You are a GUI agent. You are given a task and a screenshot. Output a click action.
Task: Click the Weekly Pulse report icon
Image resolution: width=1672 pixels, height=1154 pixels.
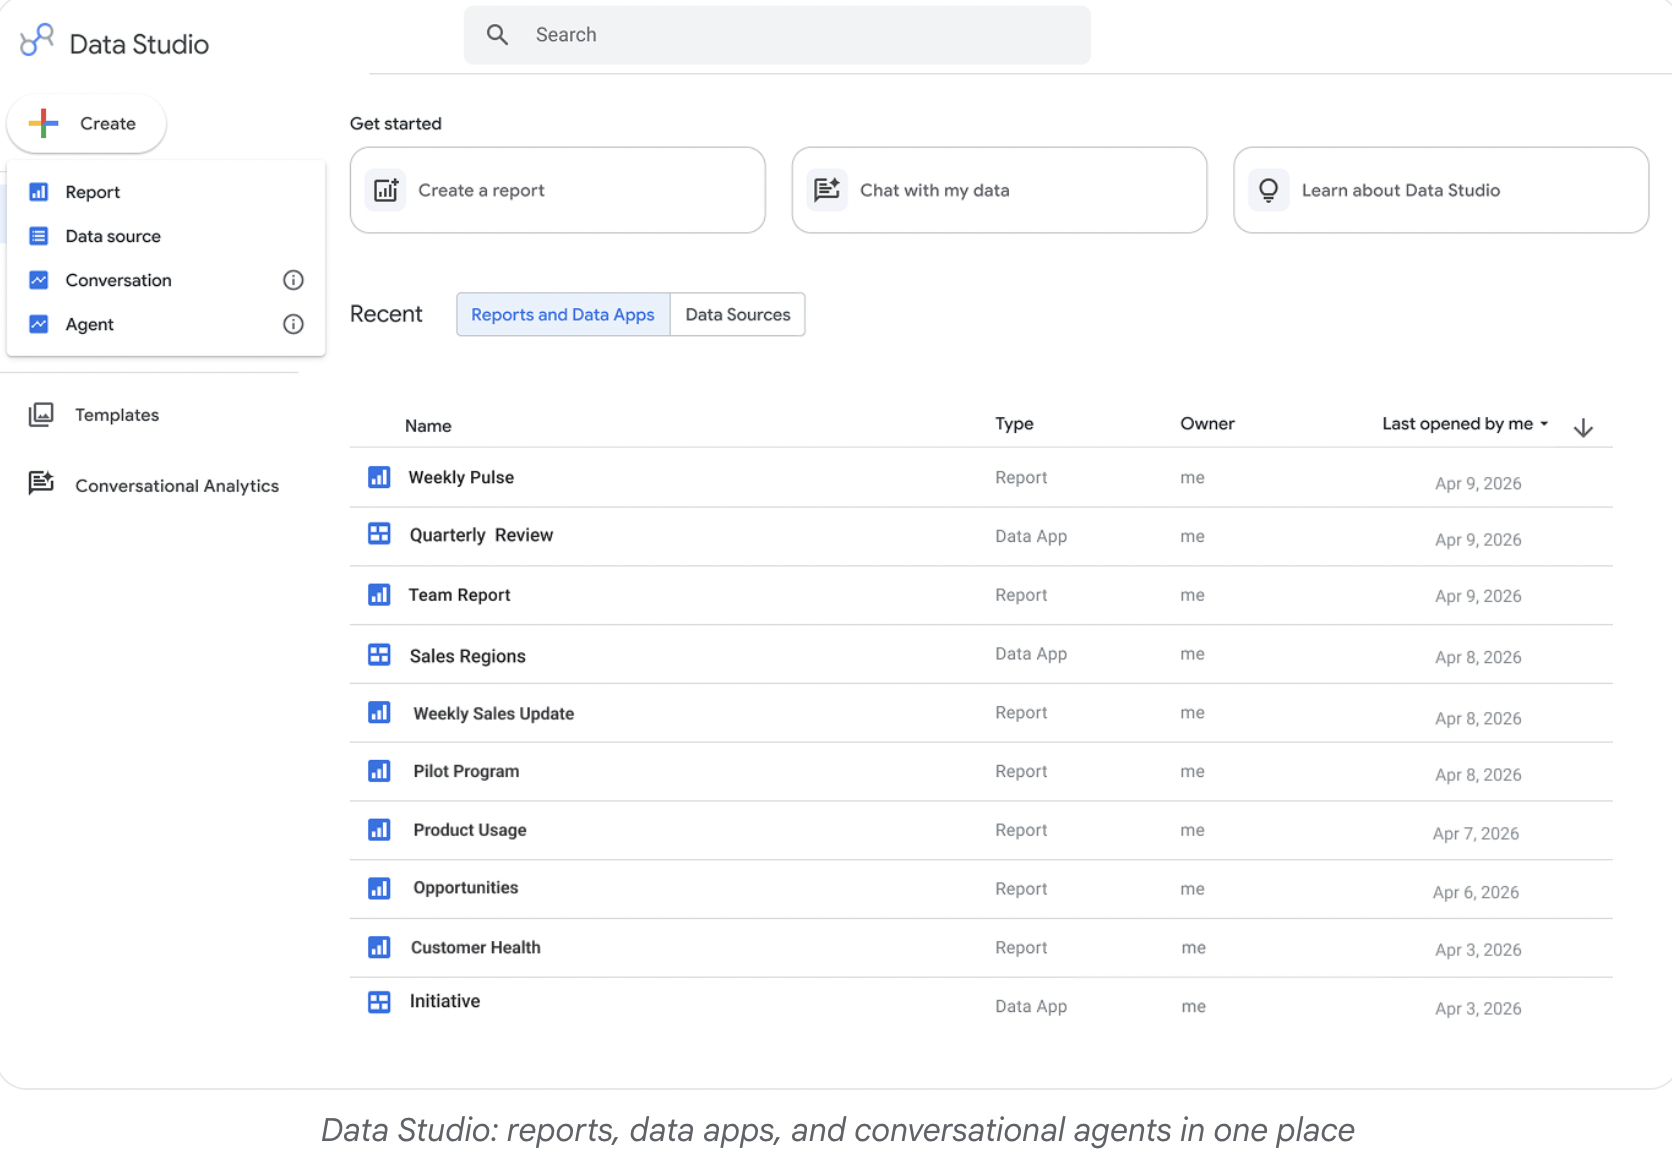(x=379, y=477)
